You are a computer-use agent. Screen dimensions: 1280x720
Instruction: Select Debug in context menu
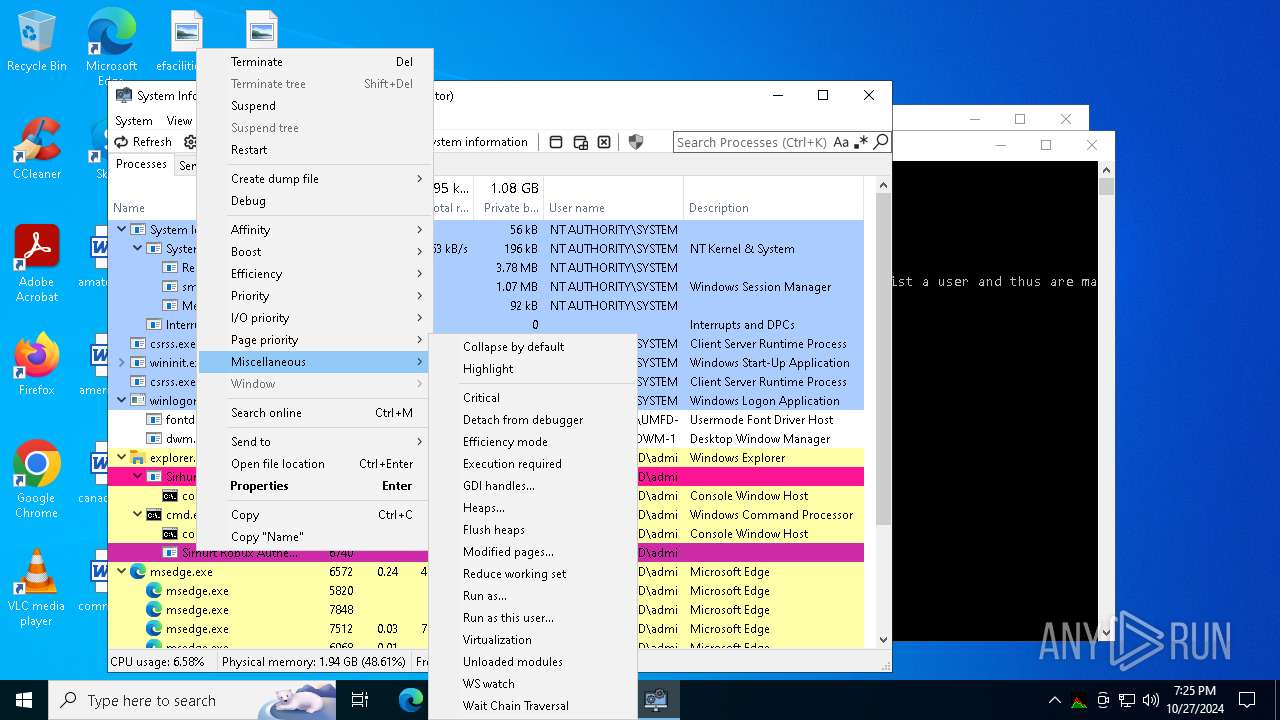point(316,201)
